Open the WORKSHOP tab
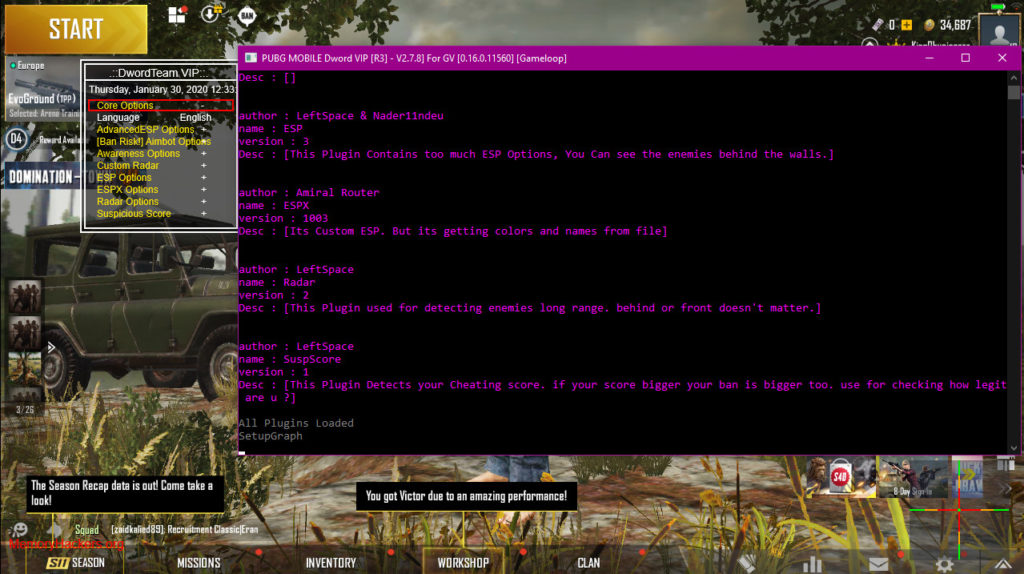 click(x=463, y=562)
